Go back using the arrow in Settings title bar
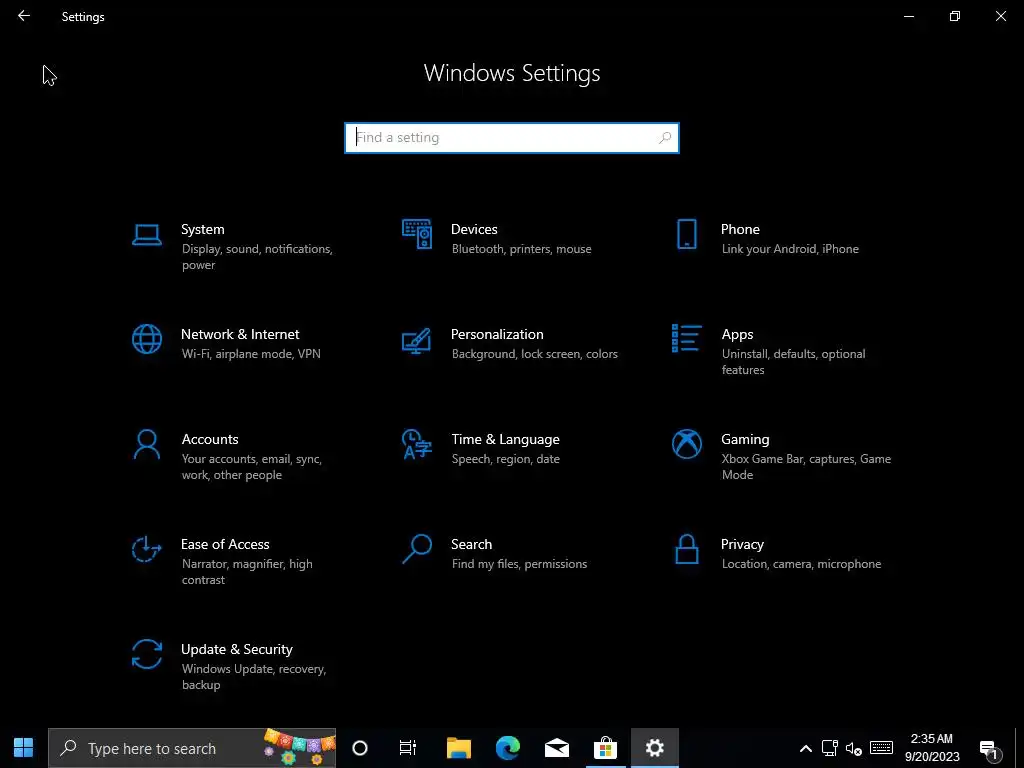Viewport: 1024px width, 768px height. pyautogui.click(x=24, y=16)
